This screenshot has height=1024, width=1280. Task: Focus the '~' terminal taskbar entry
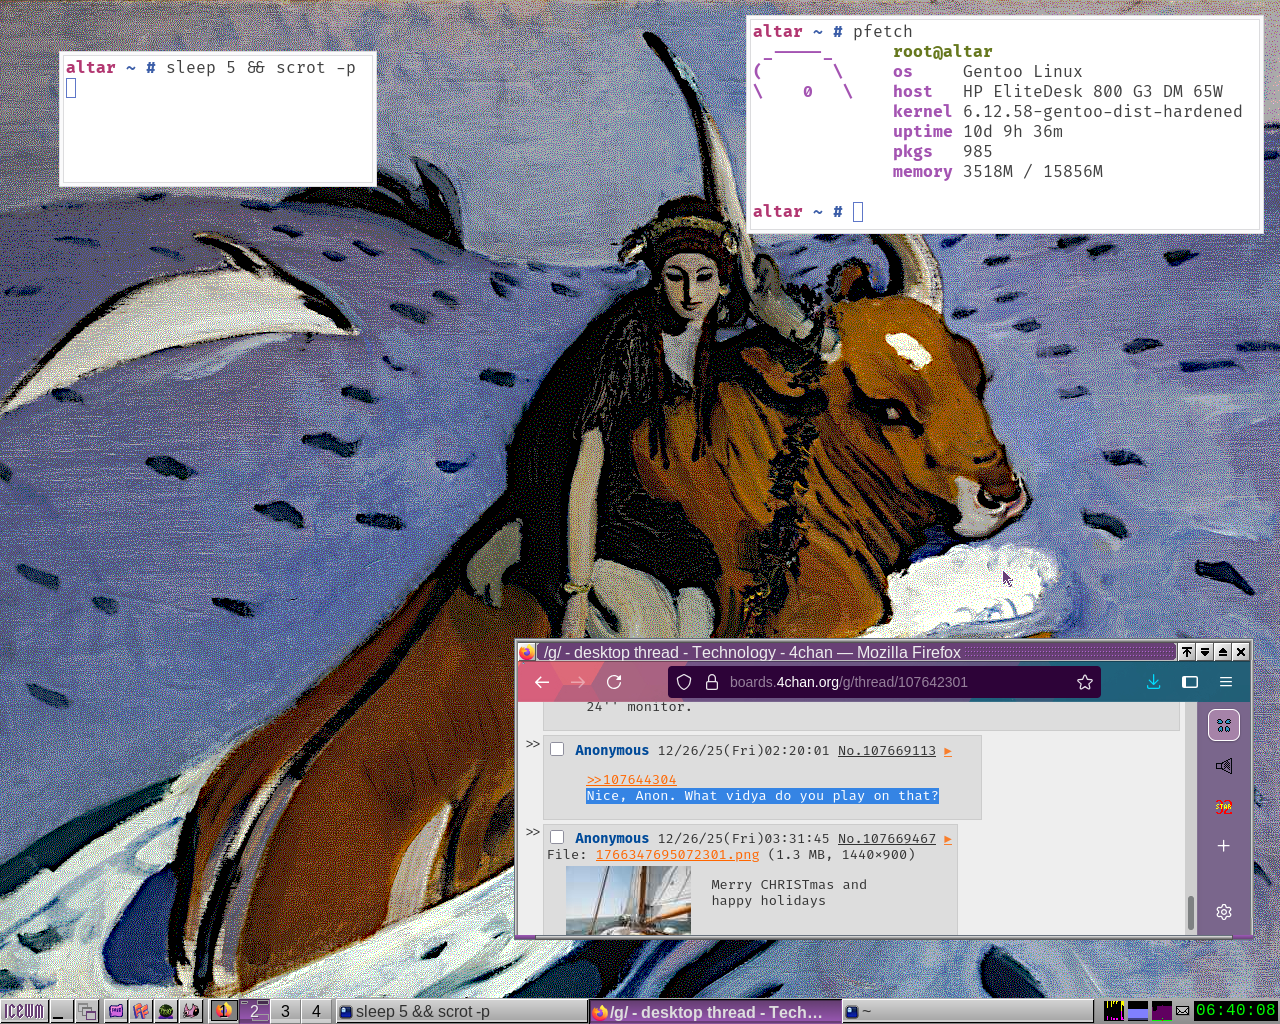click(967, 1011)
